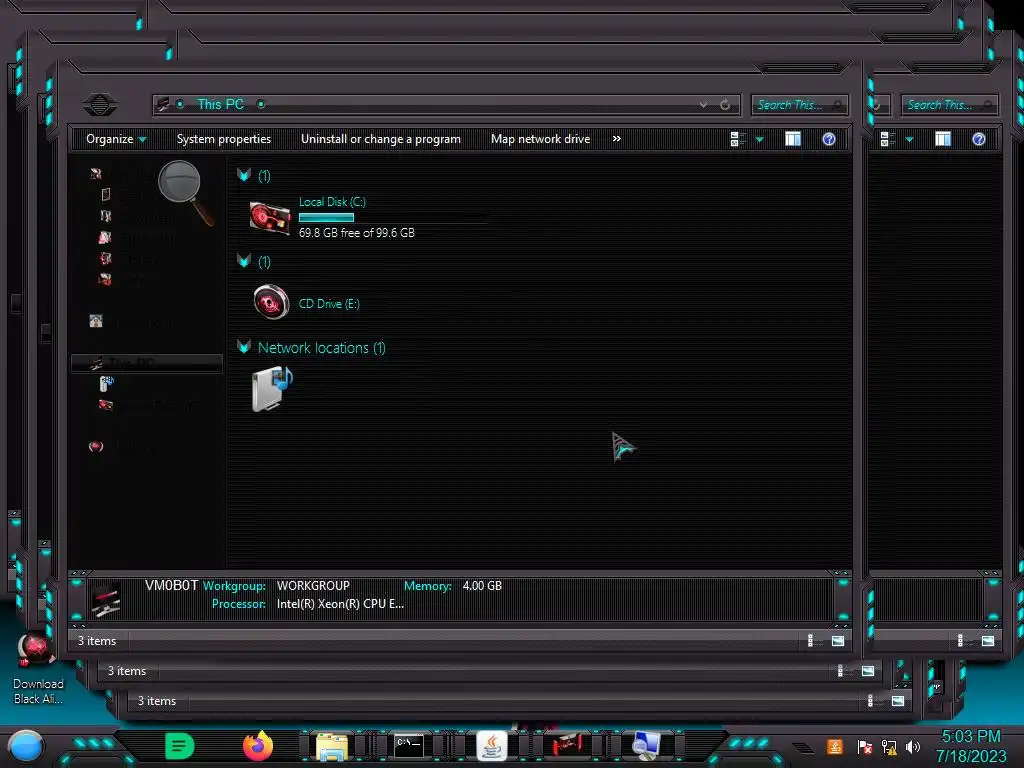Open the view options dropdown arrow in front window

pyautogui.click(x=760, y=140)
